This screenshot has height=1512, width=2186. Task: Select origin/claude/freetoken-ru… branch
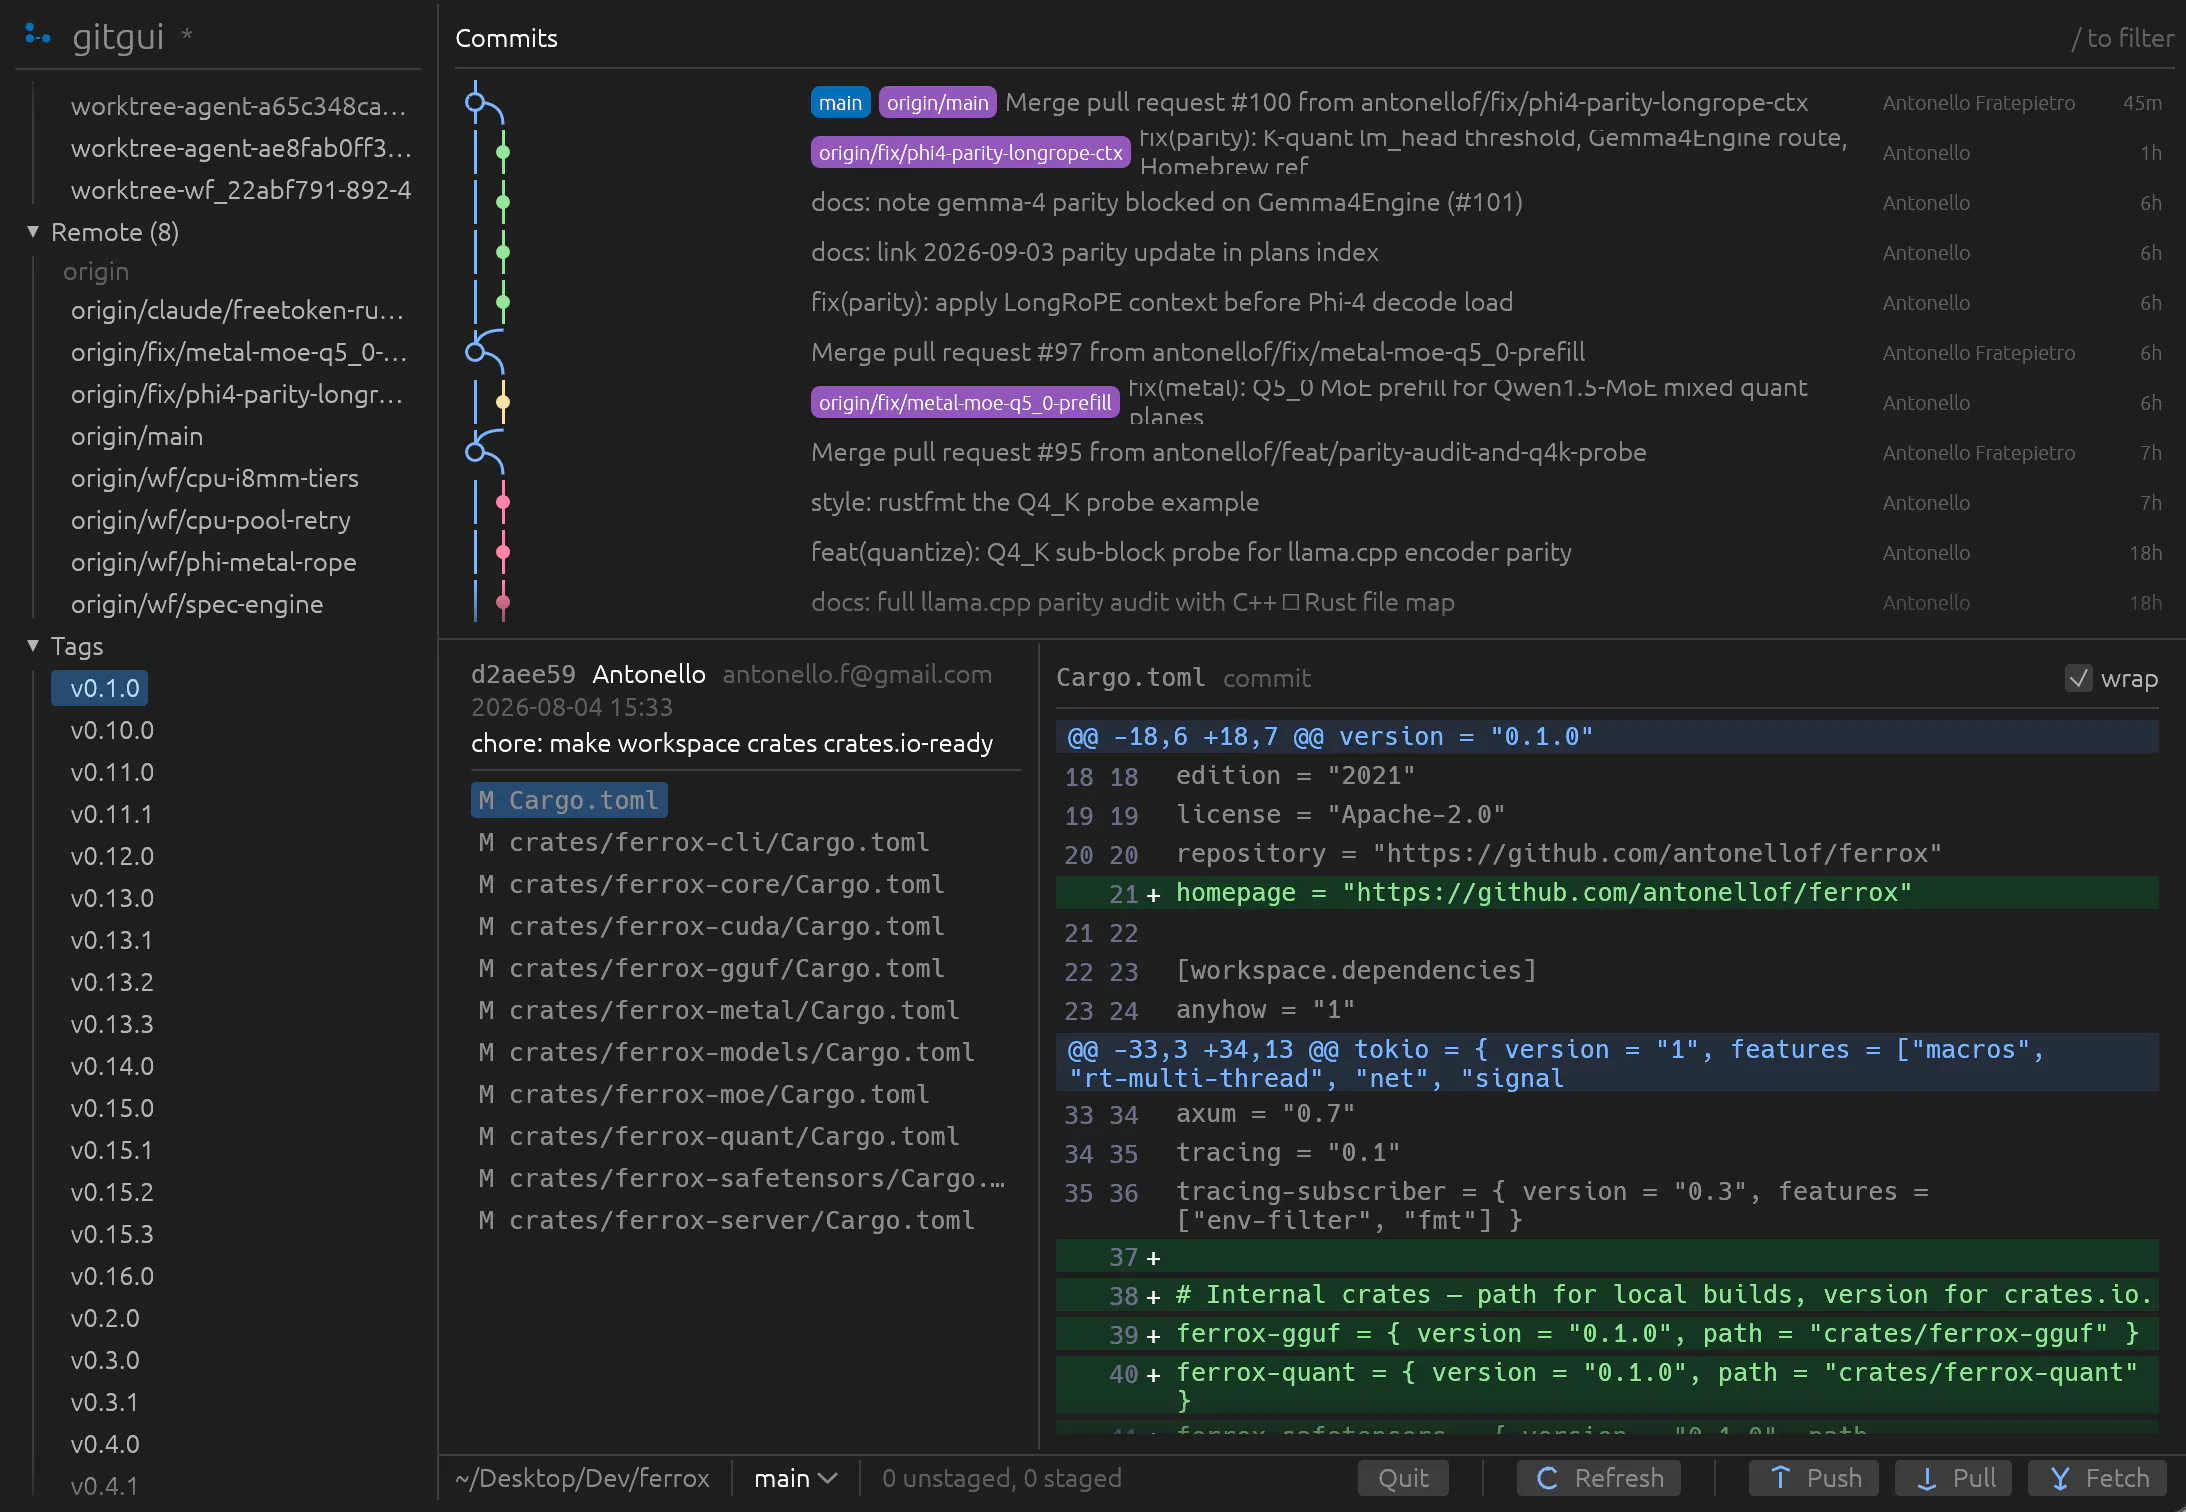237,310
